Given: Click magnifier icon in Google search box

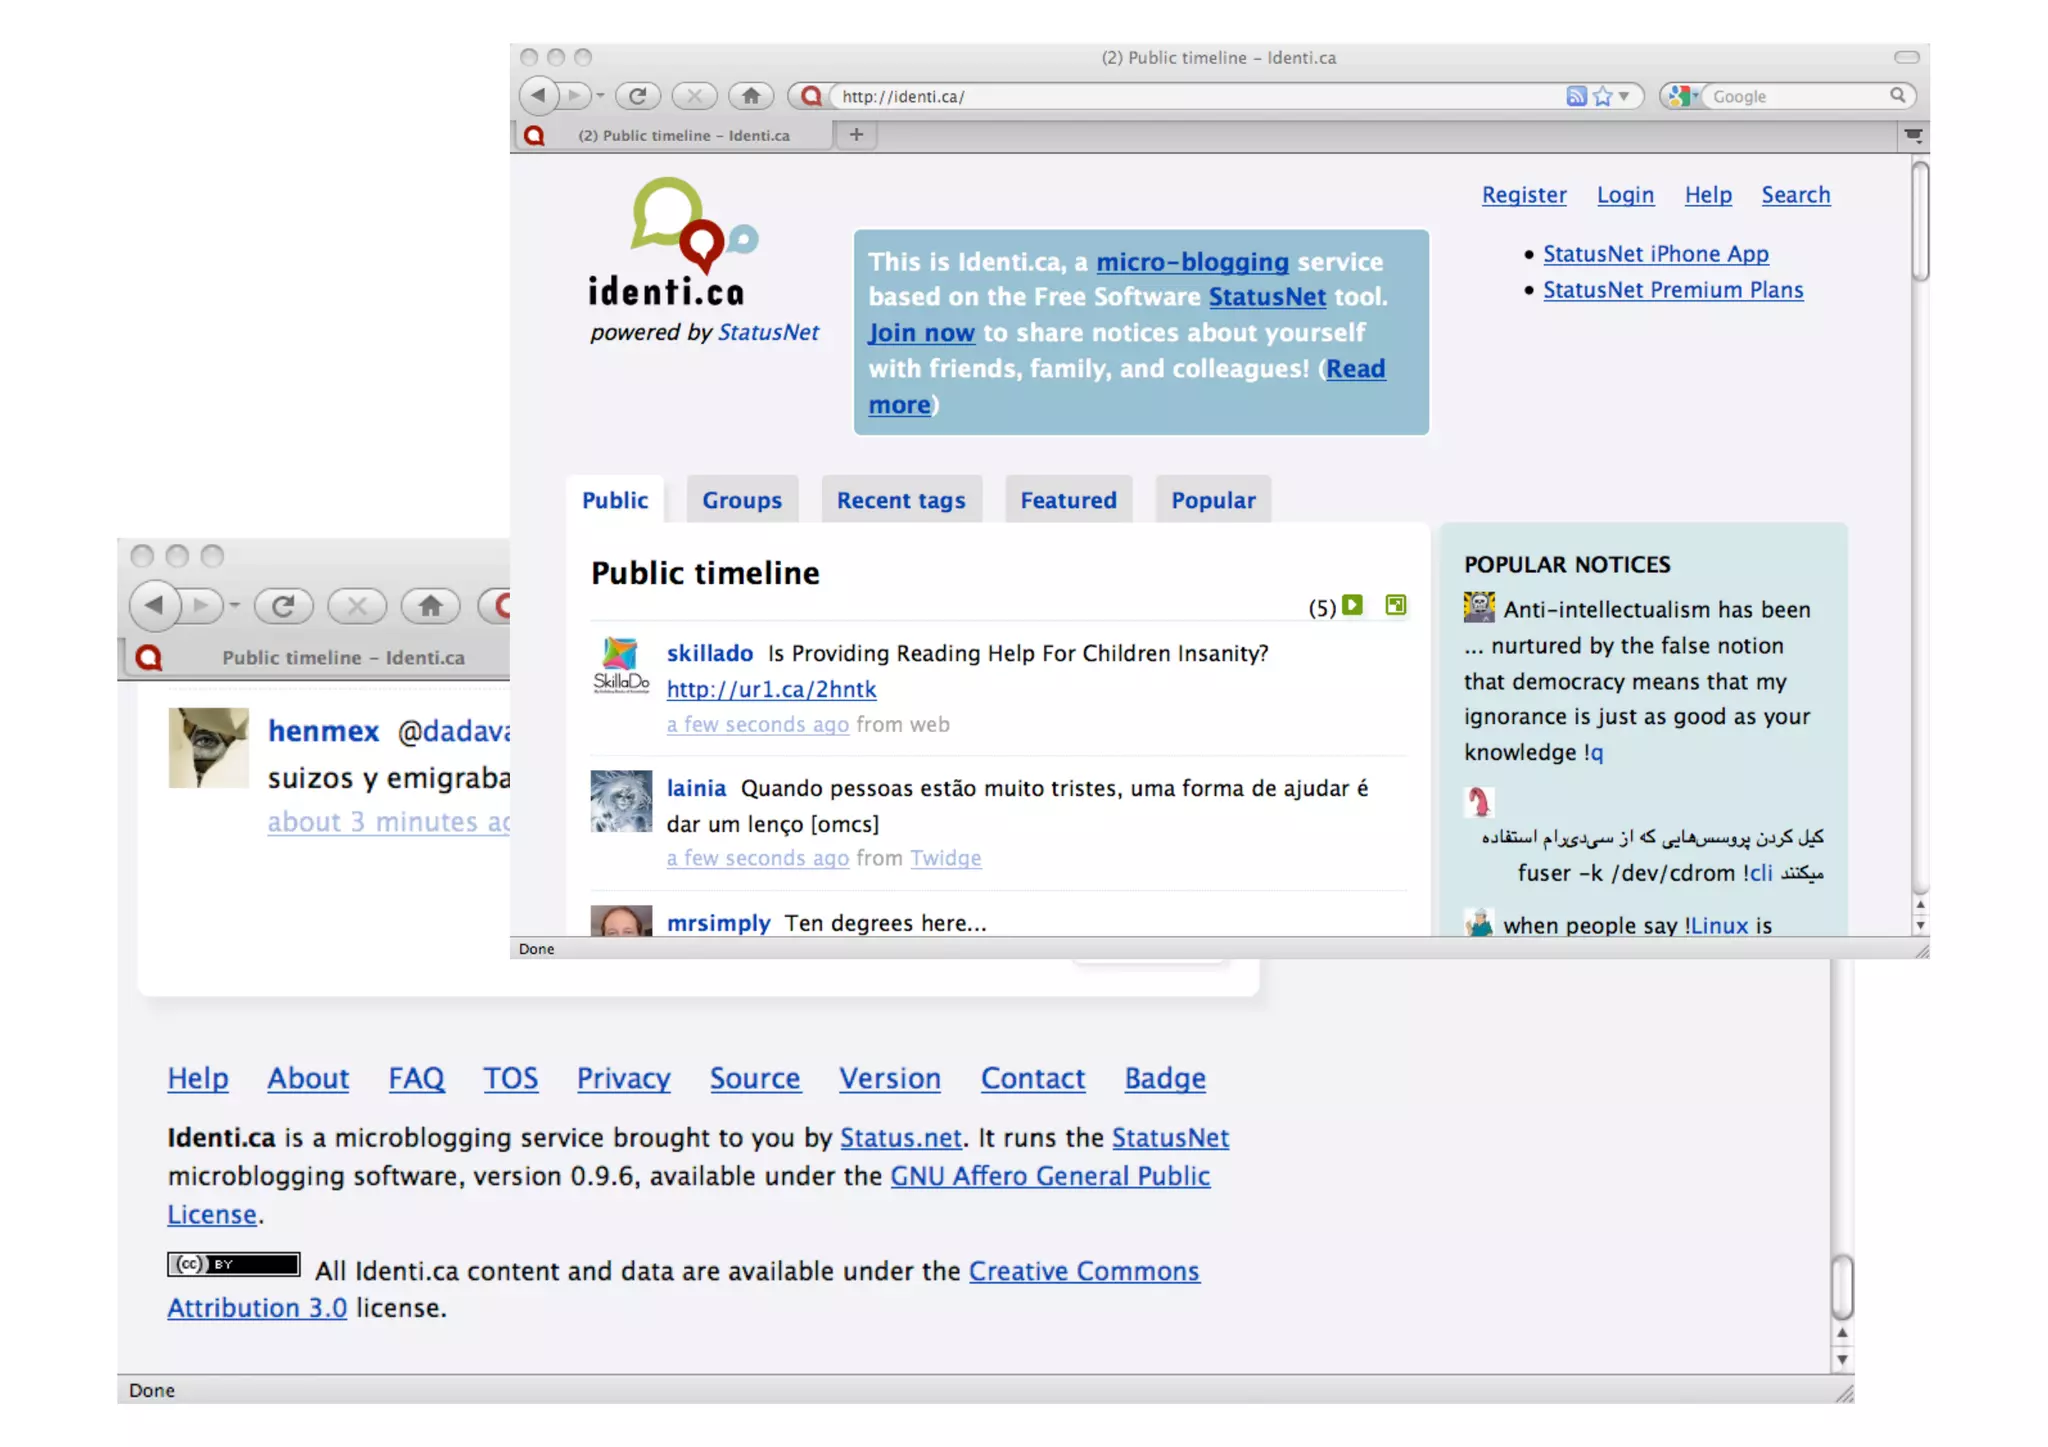Looking at the screenshot, I should [1897, 96].
